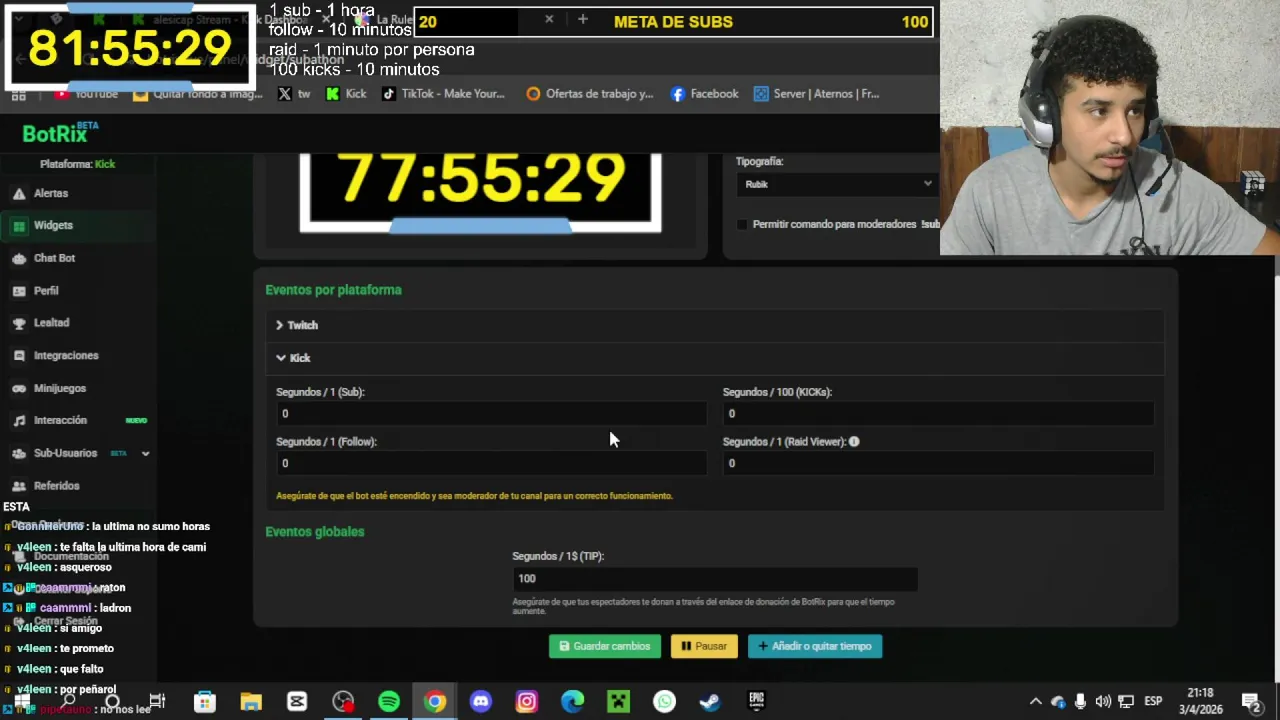Enable Permitir comando para moderadores checkbox
The image size is (1280, 720).
tap(742, 224)
